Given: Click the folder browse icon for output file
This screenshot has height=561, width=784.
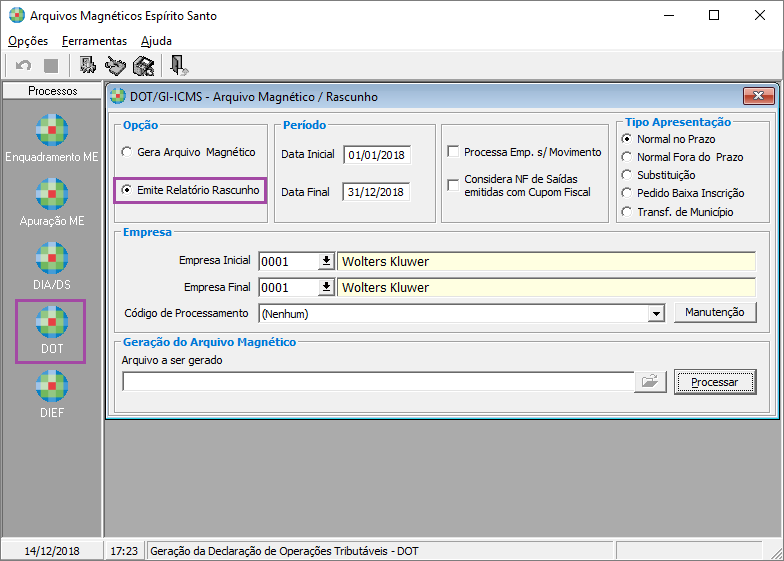Looking at the screenshot, I should click(x=650, y=382).
